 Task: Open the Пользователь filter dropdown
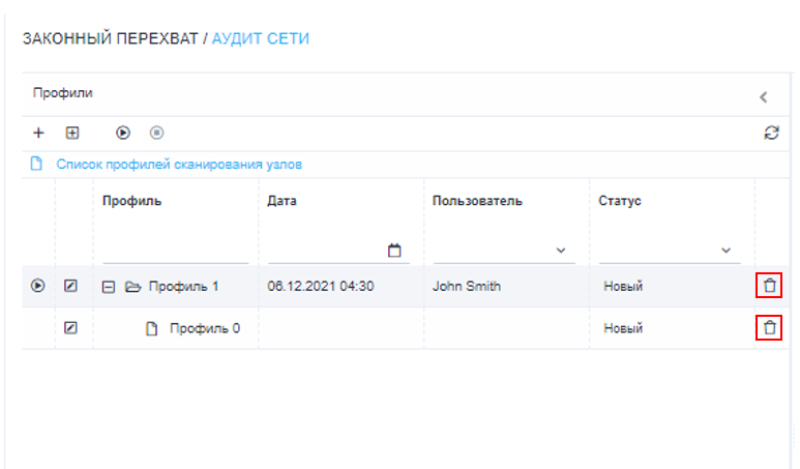[560, 250]
